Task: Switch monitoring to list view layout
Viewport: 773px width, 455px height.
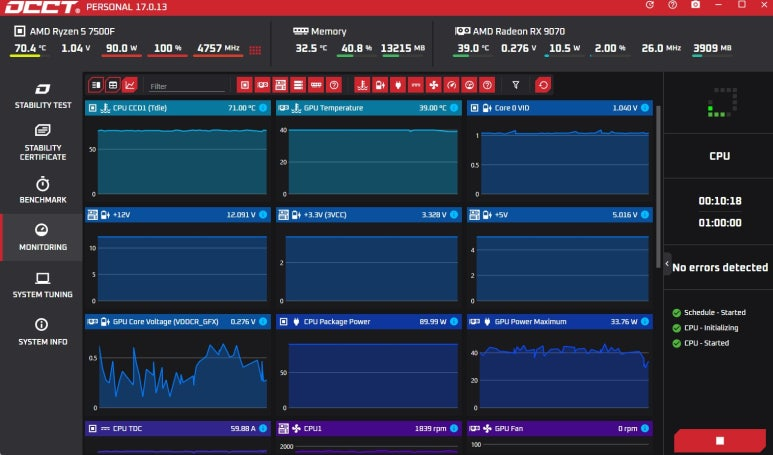Action: [x=96, y=85]
